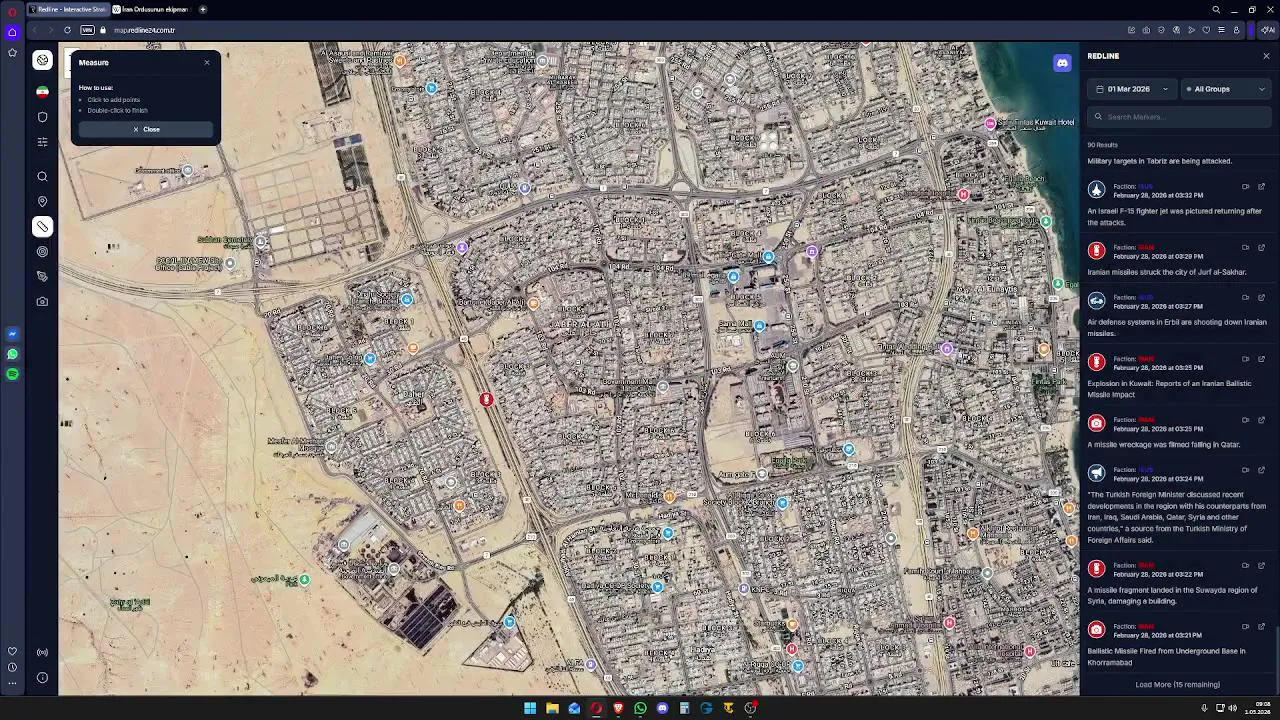Open external link for F-15 fighter jet entry
Image resolution: width=1280 pixels, height=720 pixels.
pyautogui.click(x=1261, y=187)
